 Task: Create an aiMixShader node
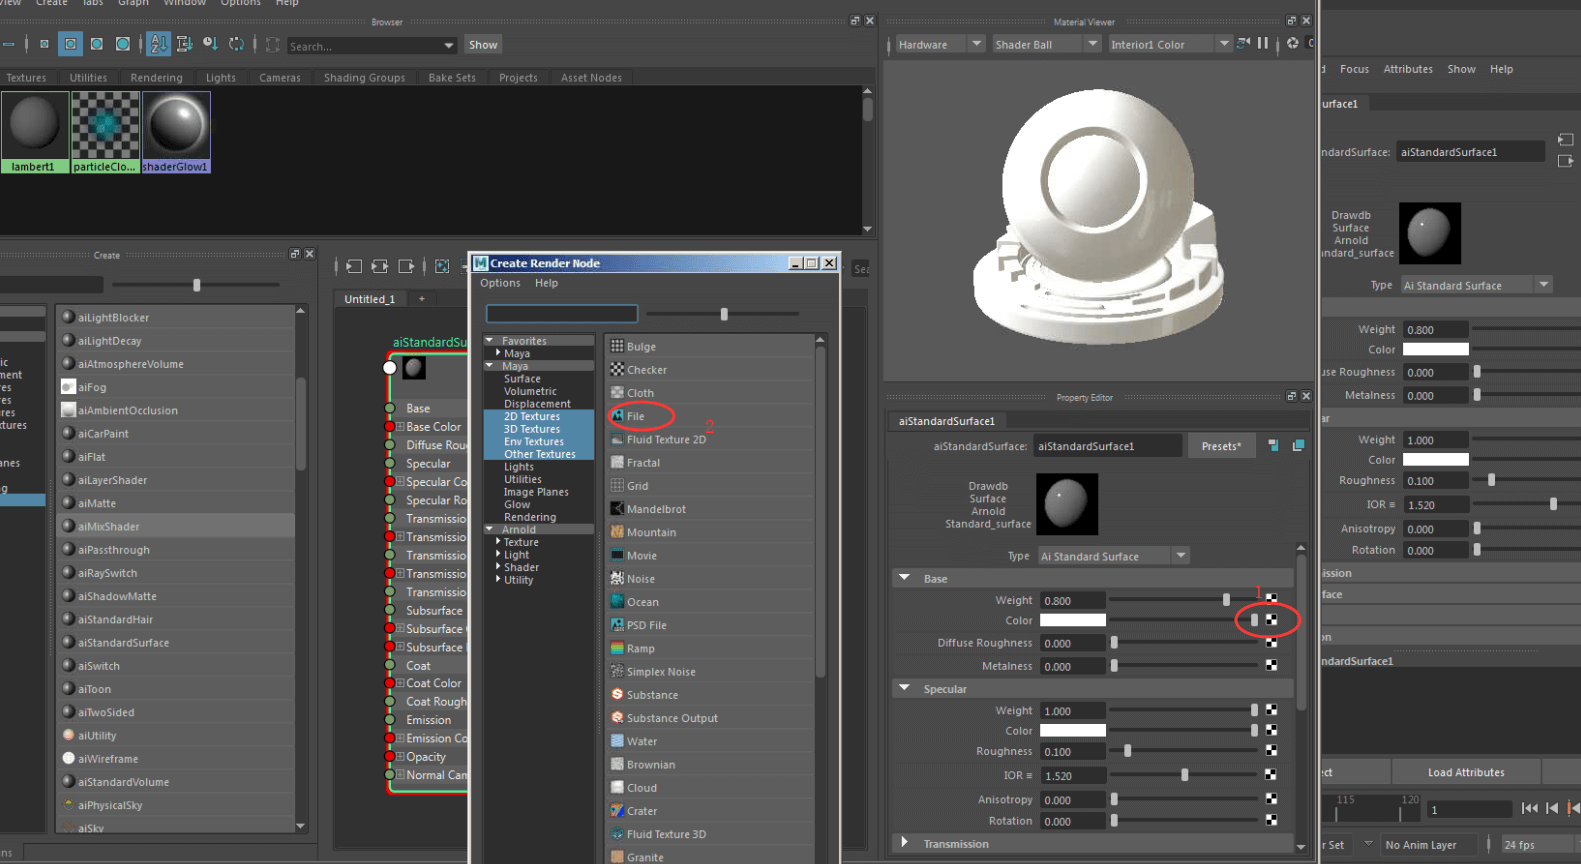tap(108, 527)
